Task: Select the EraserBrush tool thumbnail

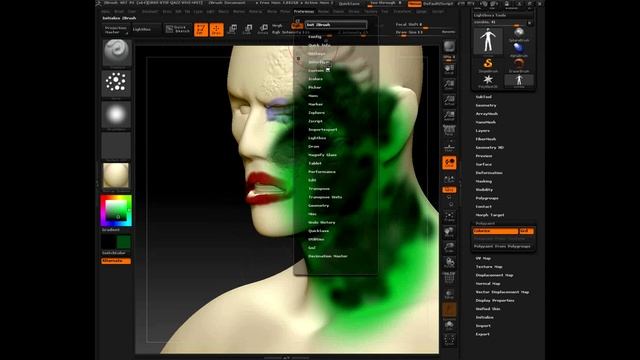Action: (x=519, y=64)
